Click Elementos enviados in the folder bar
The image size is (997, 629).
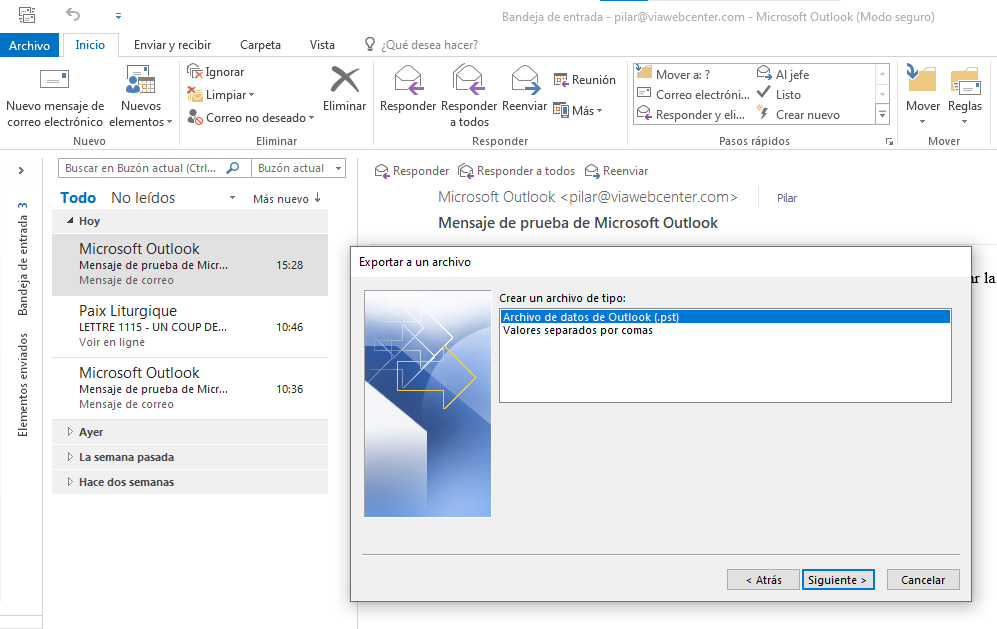coord(23,385)
